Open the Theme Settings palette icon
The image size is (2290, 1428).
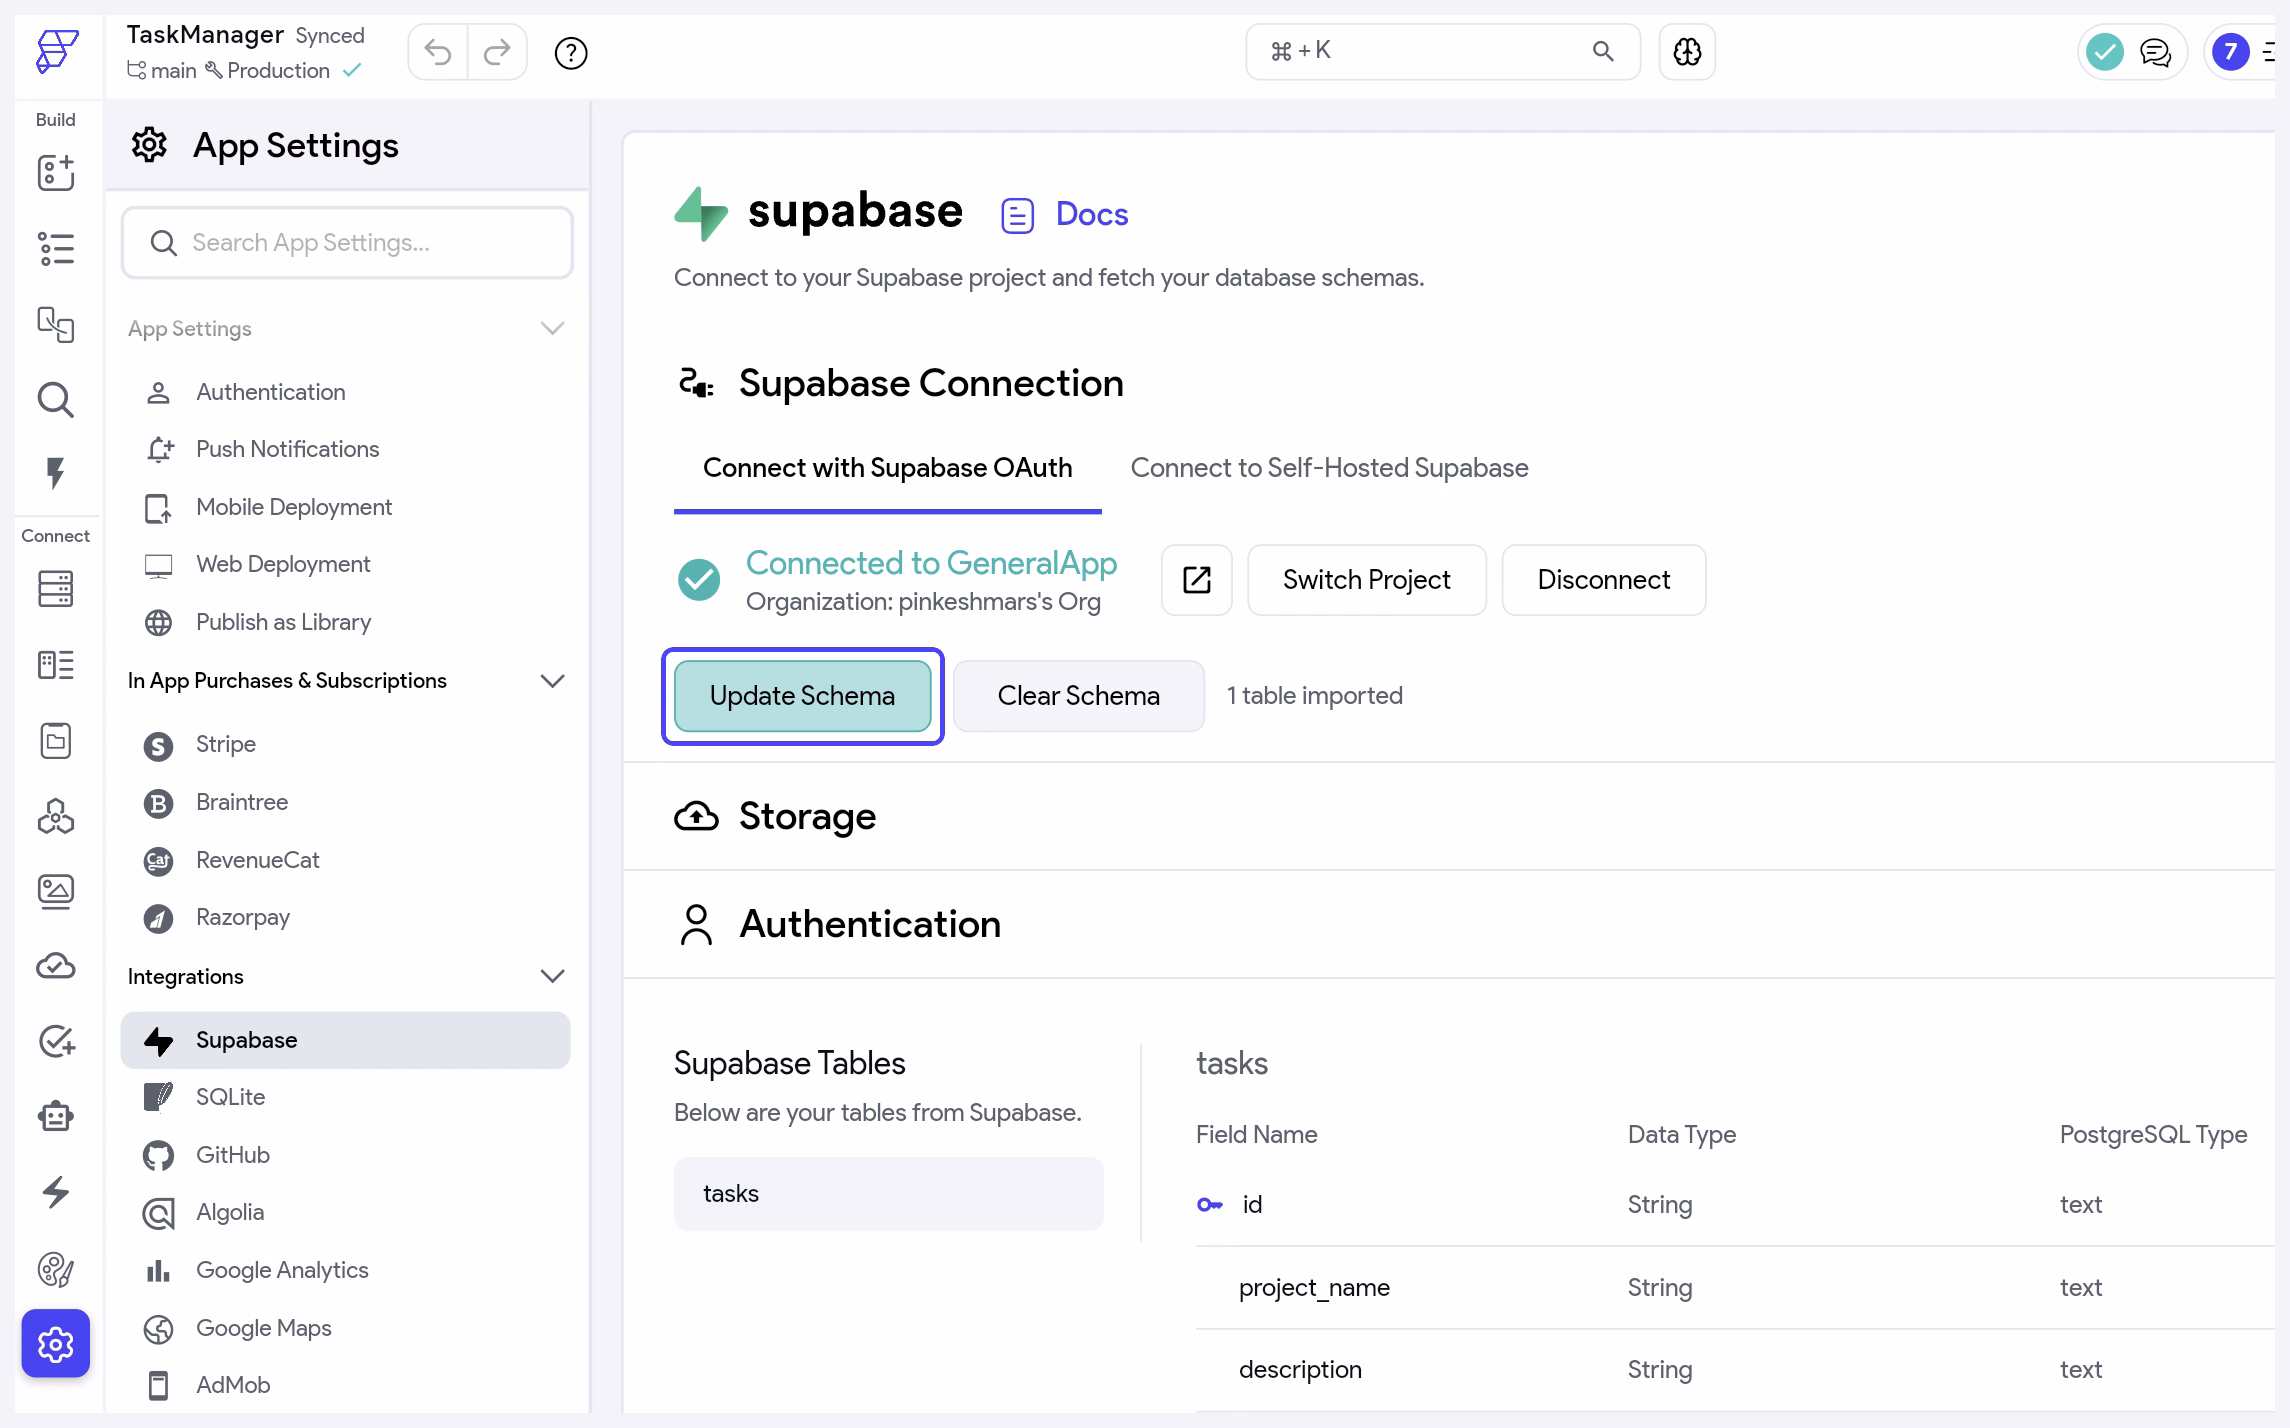[56, 1269]
